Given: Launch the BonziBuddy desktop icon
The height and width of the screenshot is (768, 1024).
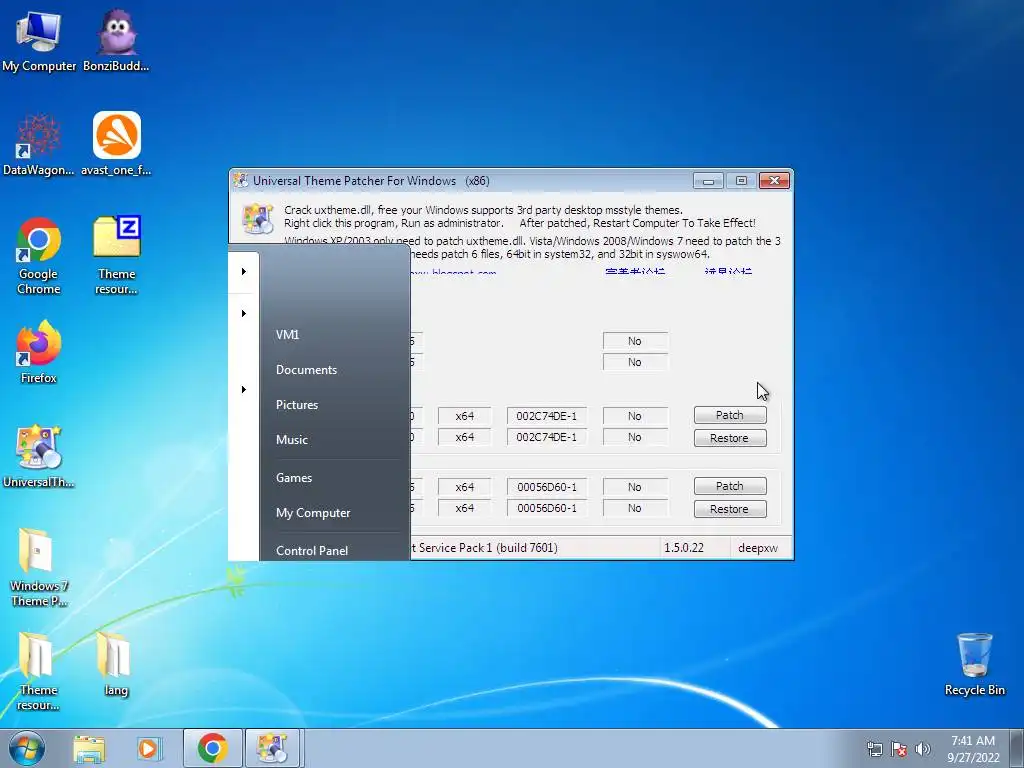Looking at the screenshot, I should (116, 40).
